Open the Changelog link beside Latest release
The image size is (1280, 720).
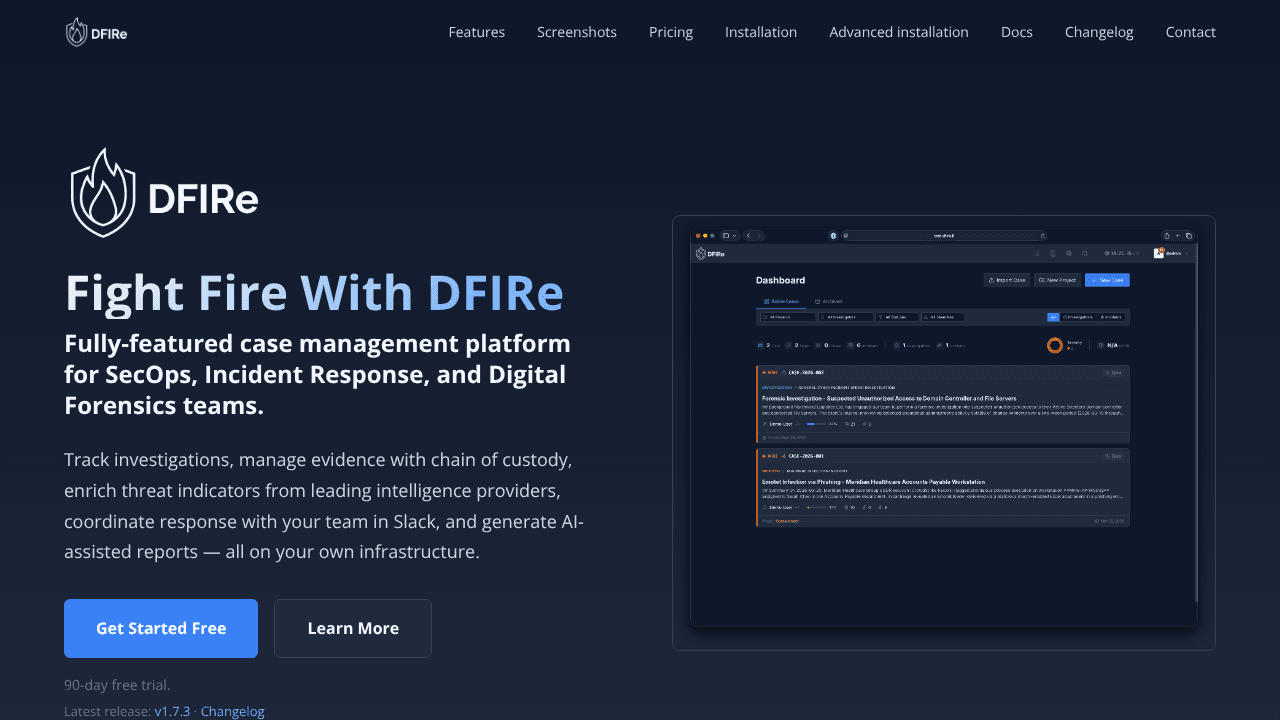[x=233, y=711]
